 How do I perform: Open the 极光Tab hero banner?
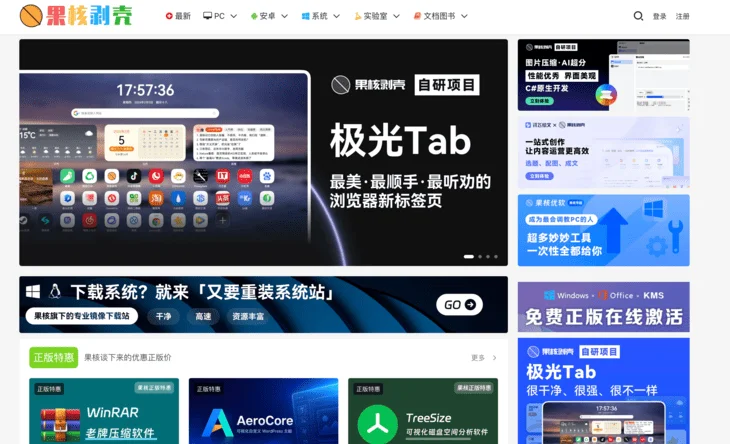[264, 153]
